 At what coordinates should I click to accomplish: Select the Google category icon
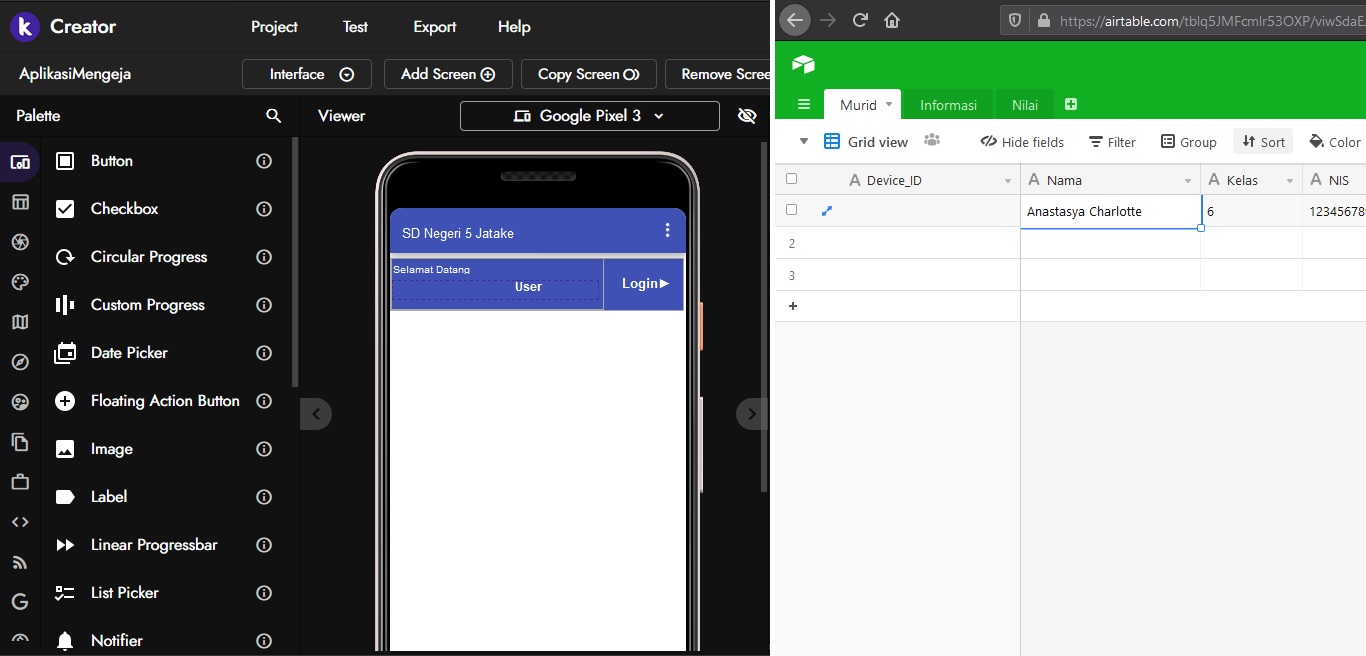tap(20, 602)
